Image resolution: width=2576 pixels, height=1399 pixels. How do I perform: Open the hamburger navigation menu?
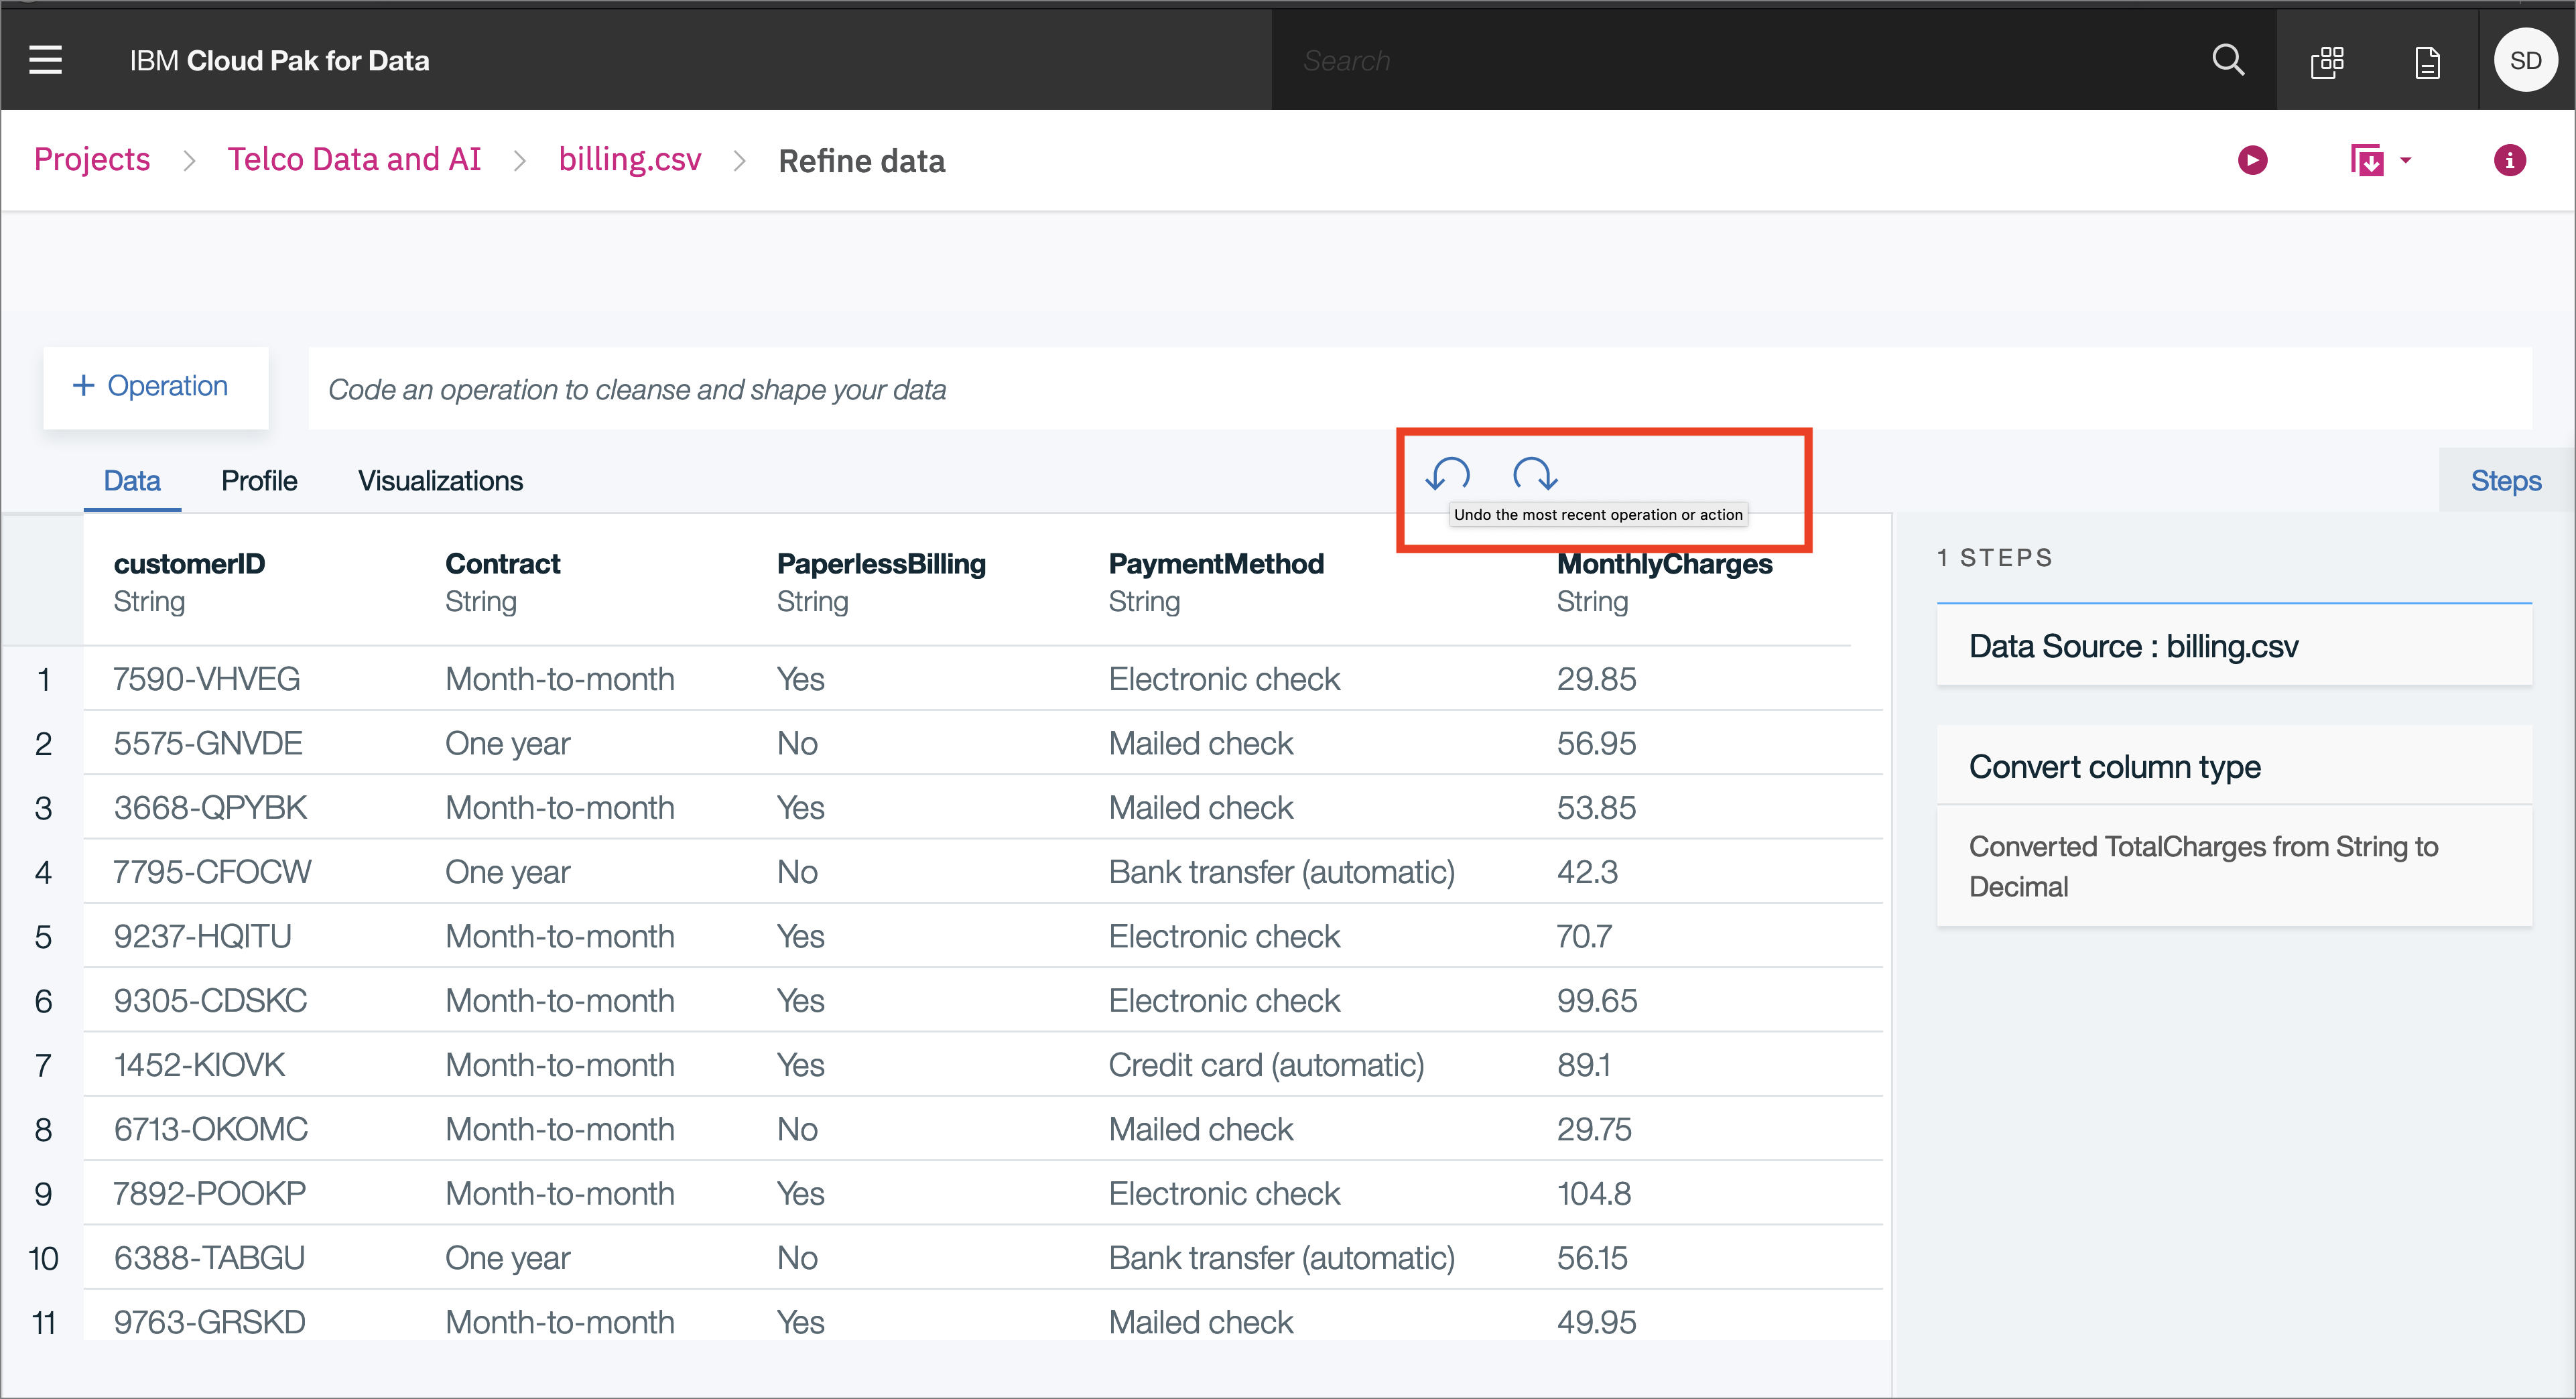pyautogui.click(x=45, y=60)
